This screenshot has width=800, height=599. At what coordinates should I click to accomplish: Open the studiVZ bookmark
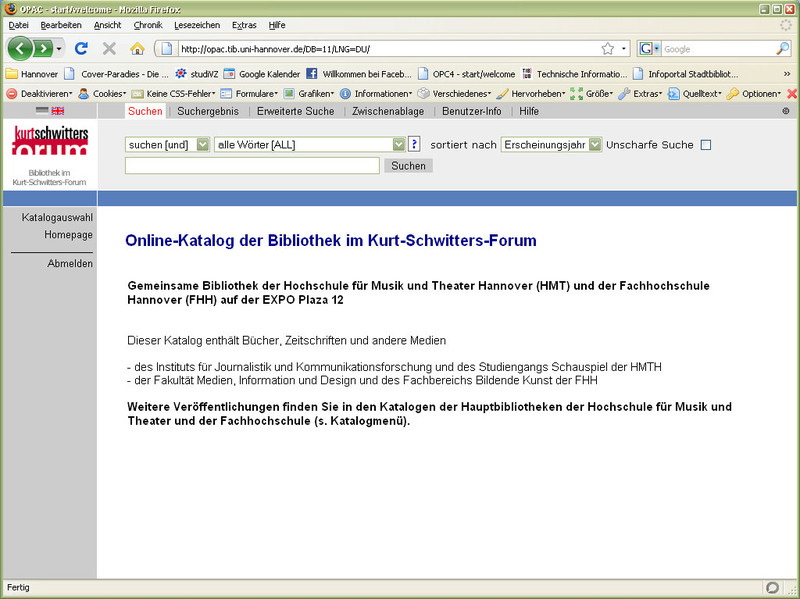196,74
